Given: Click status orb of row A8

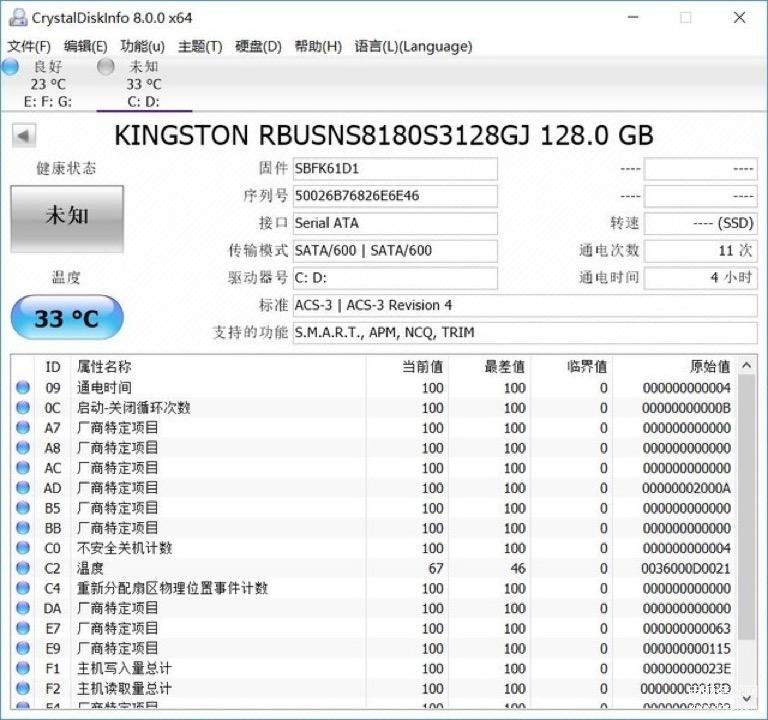Looking at the screenshot, I should click(23, 448).
